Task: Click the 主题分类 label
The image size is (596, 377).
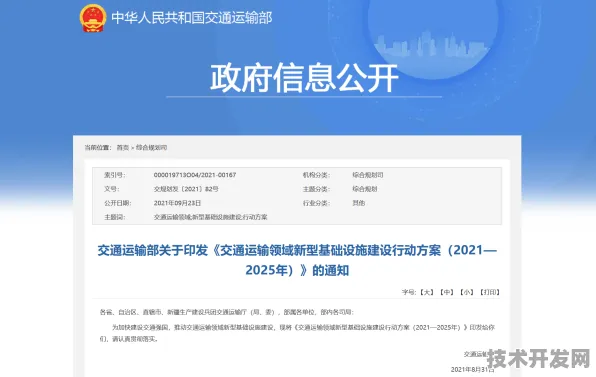Action: point(316,189)
